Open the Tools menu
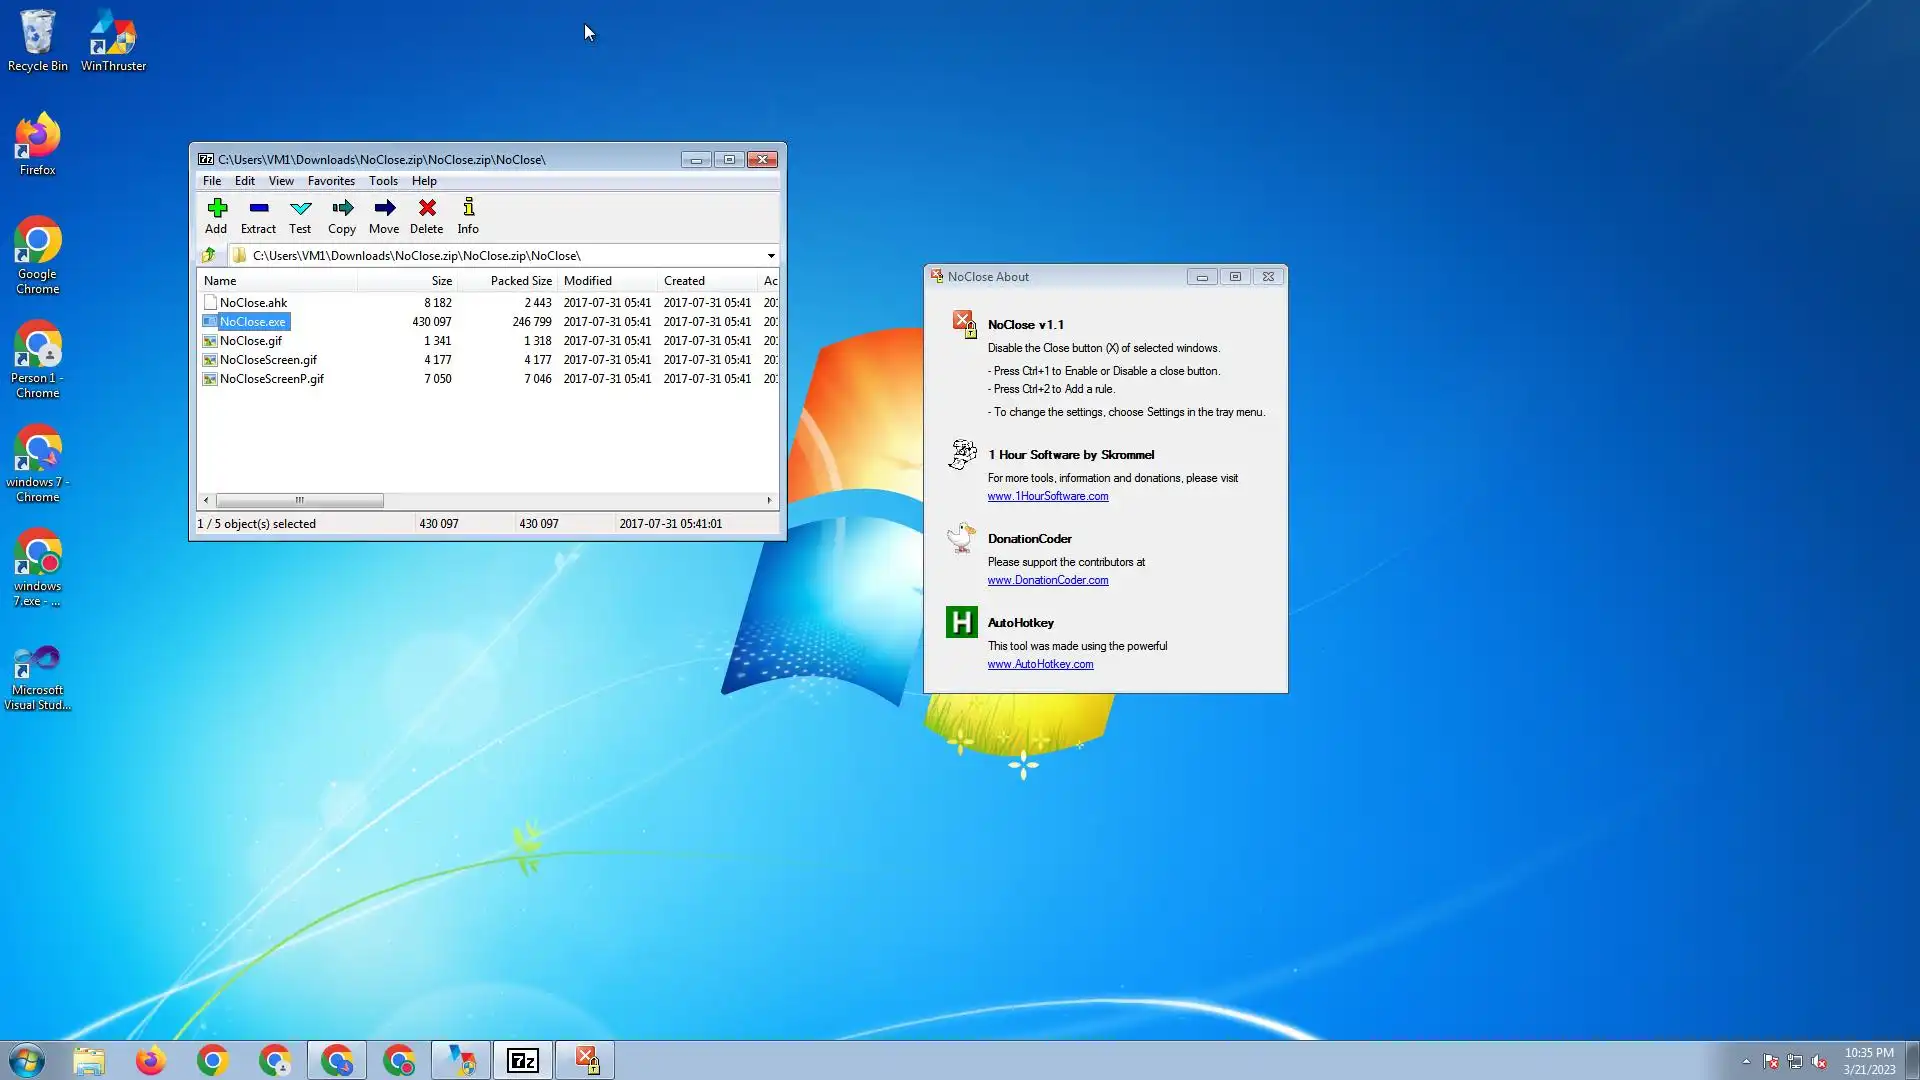 [x=383, y=181]
